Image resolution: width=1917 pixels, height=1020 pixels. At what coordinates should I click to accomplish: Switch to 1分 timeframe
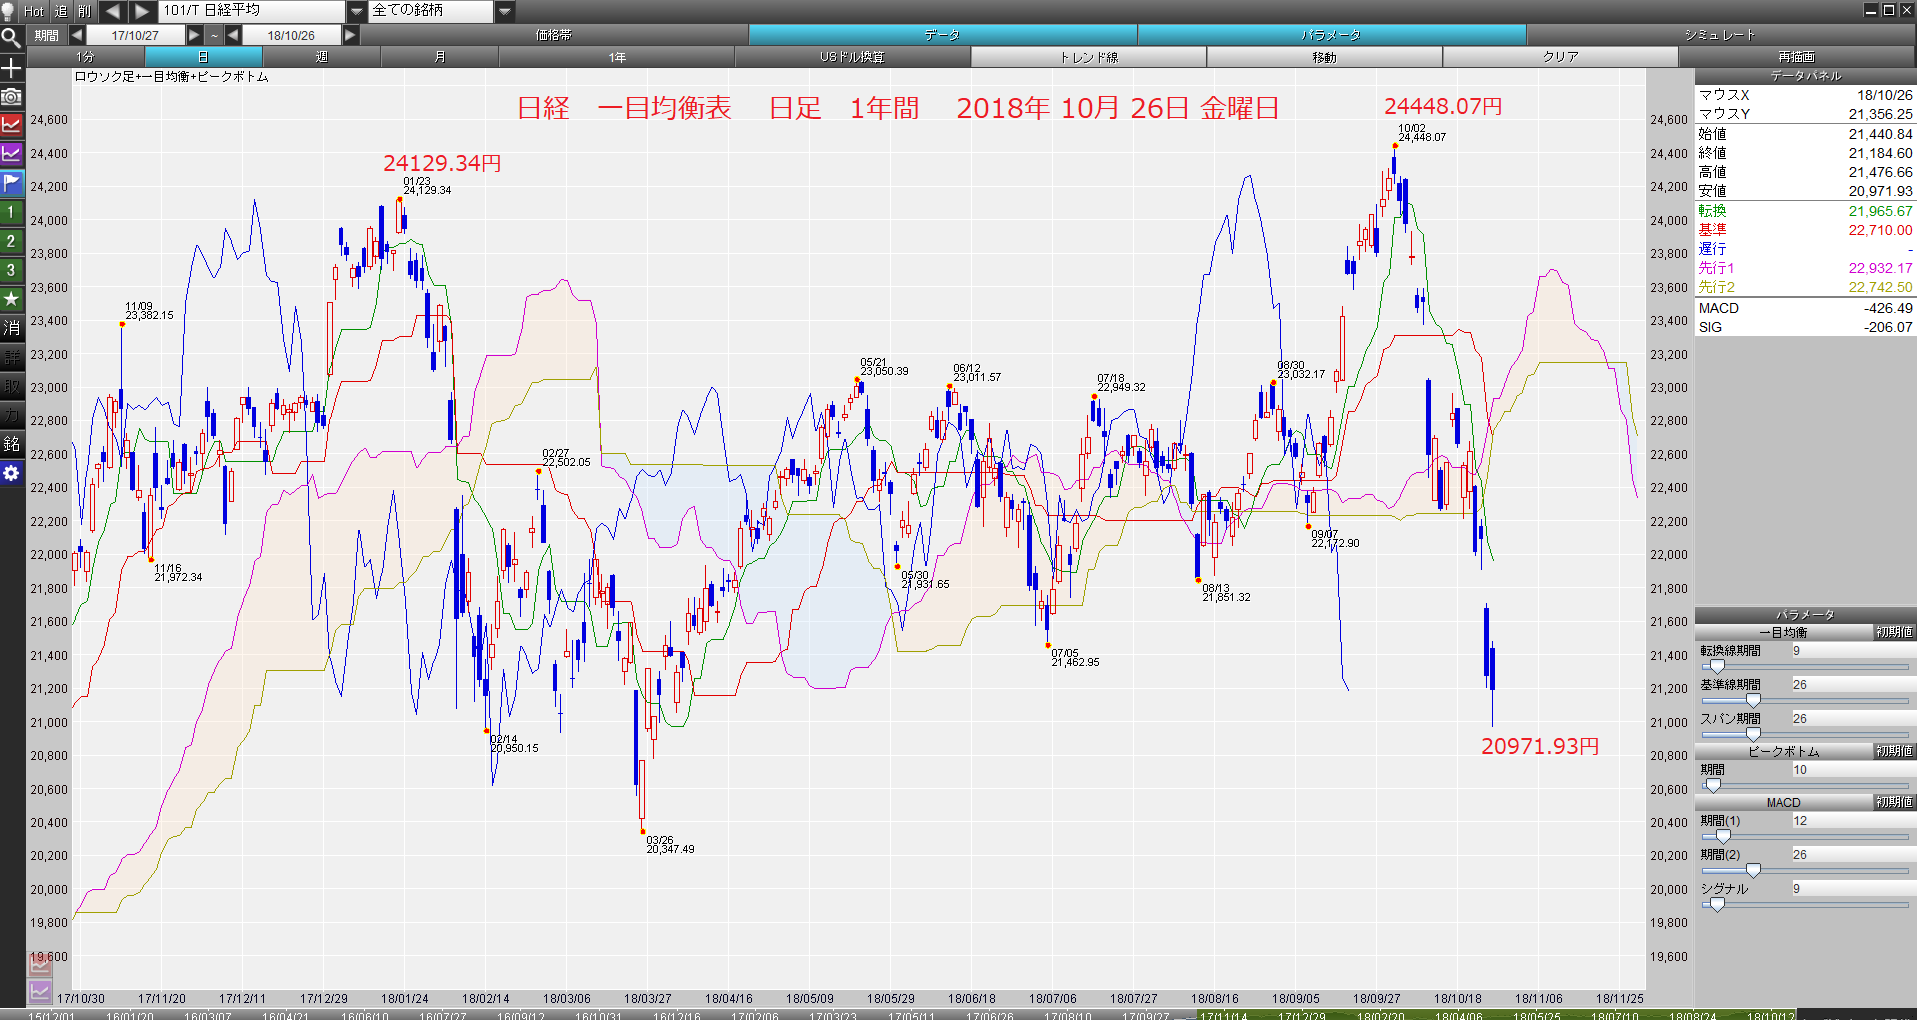(85, 57)
